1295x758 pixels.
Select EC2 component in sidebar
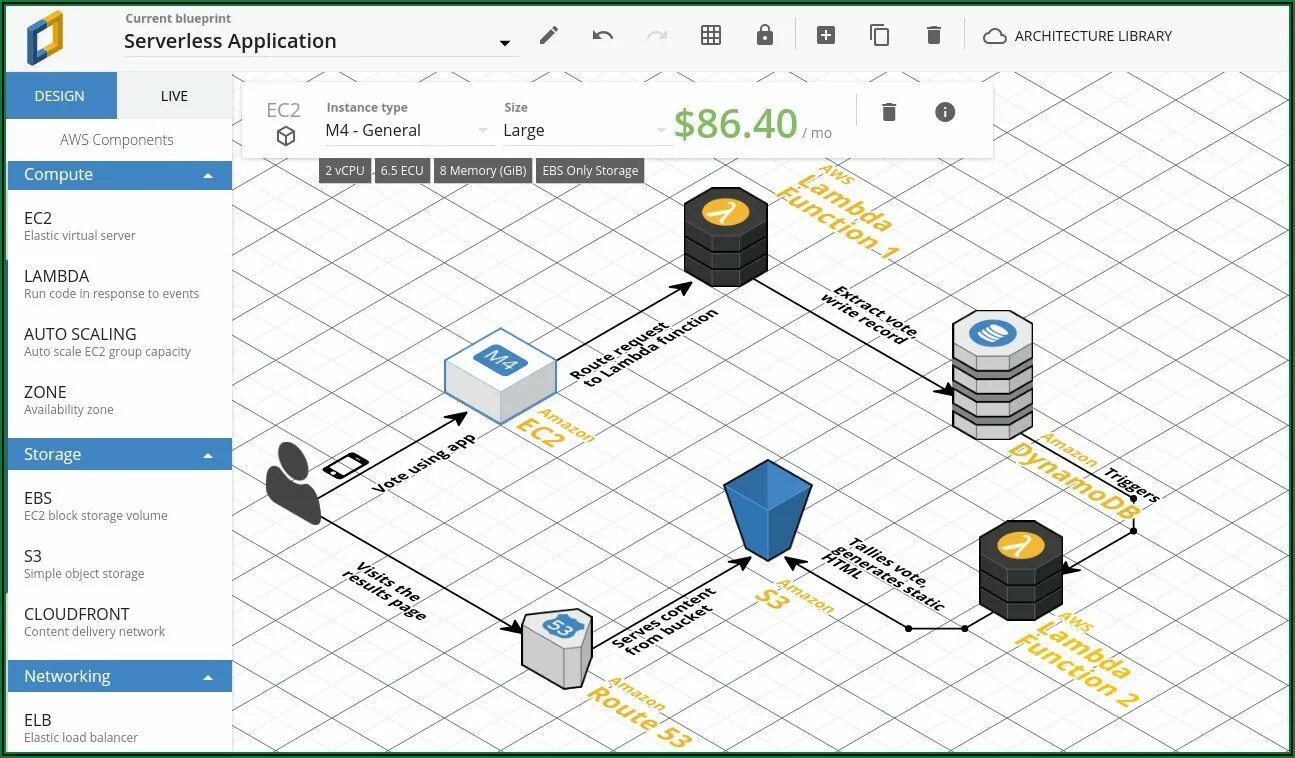120,226
